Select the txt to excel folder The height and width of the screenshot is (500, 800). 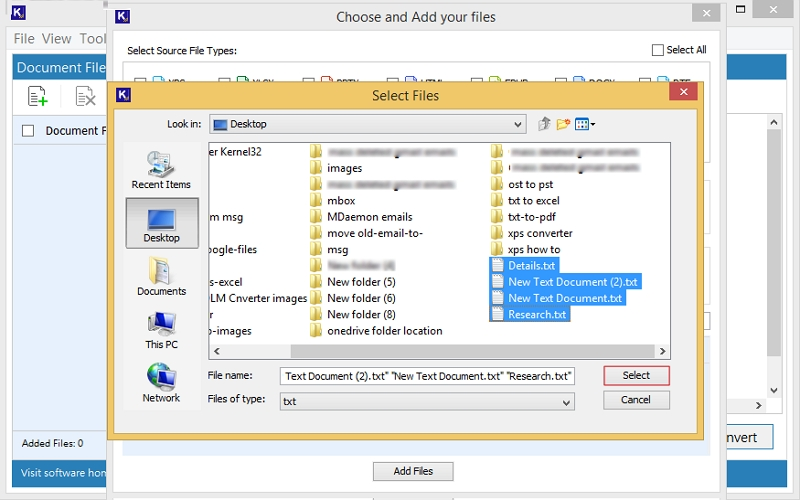pyautogui.click(x=525, y=201)
